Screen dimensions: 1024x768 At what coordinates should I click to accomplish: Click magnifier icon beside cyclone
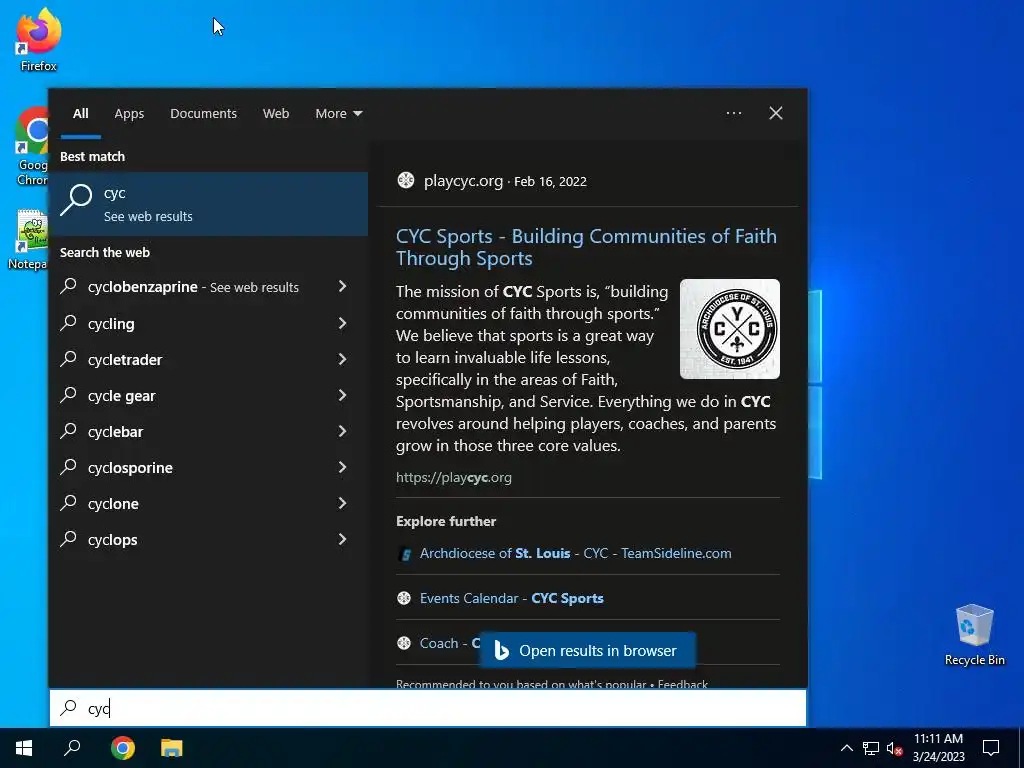tap(69, 503)
